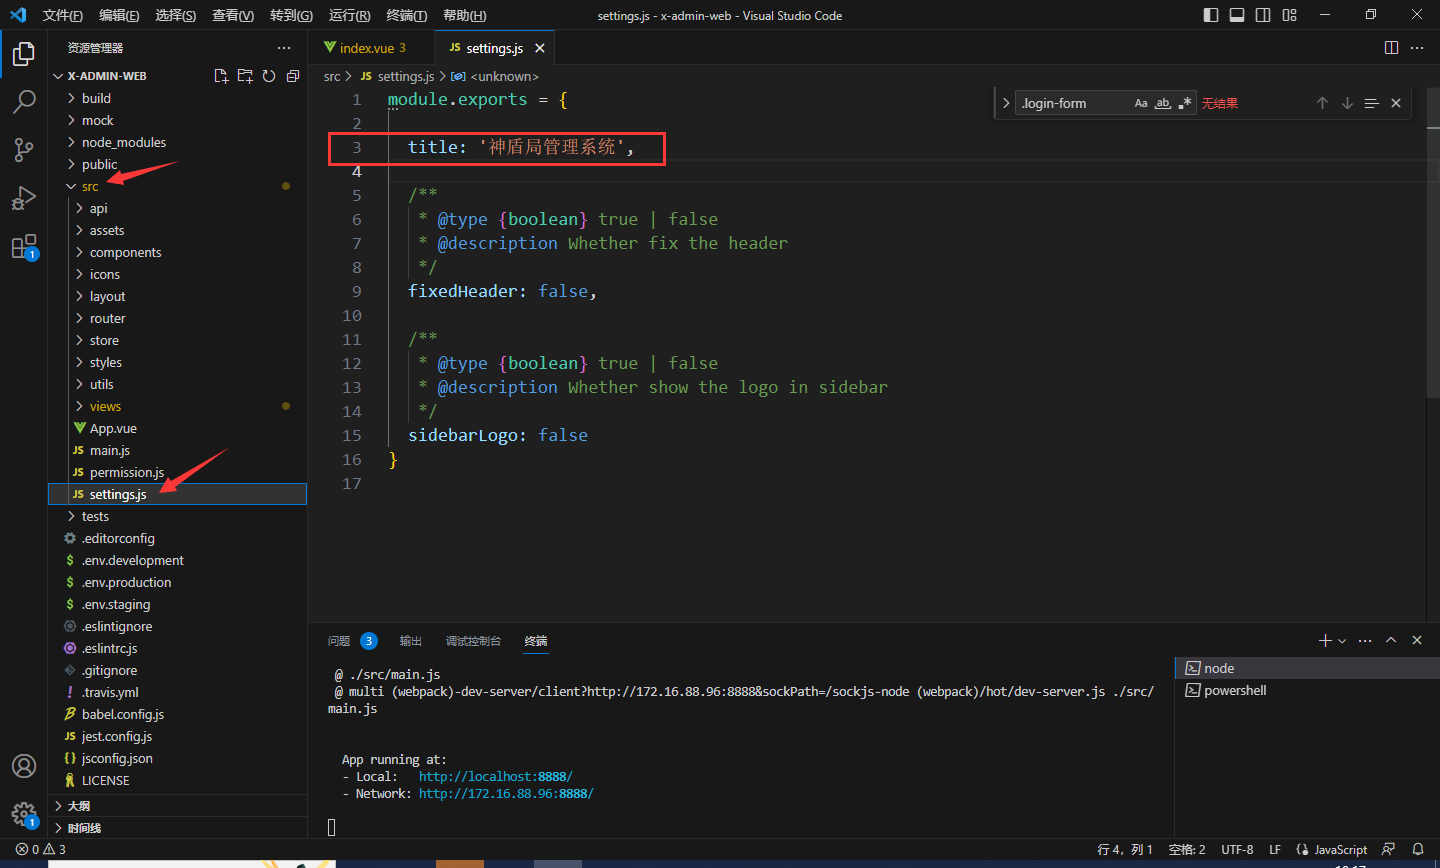Open the 文件(F) menu
The width and height of the screenshot is (1440, 868).
pos(62,15)
